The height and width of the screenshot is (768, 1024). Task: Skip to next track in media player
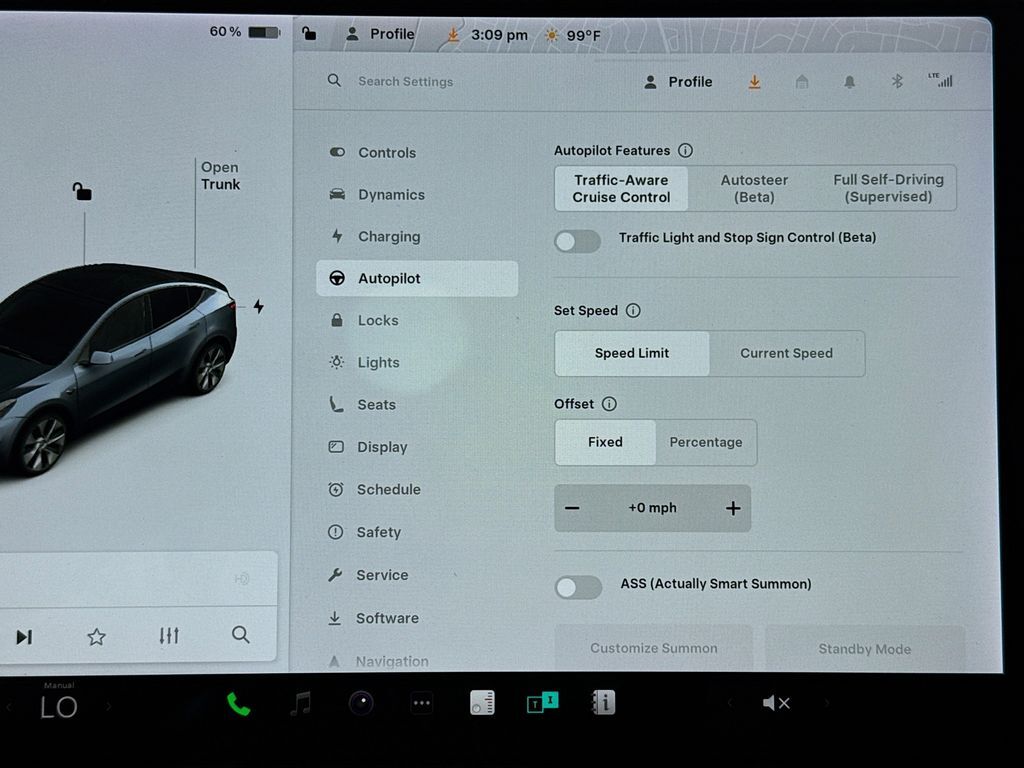click(24, 637)
